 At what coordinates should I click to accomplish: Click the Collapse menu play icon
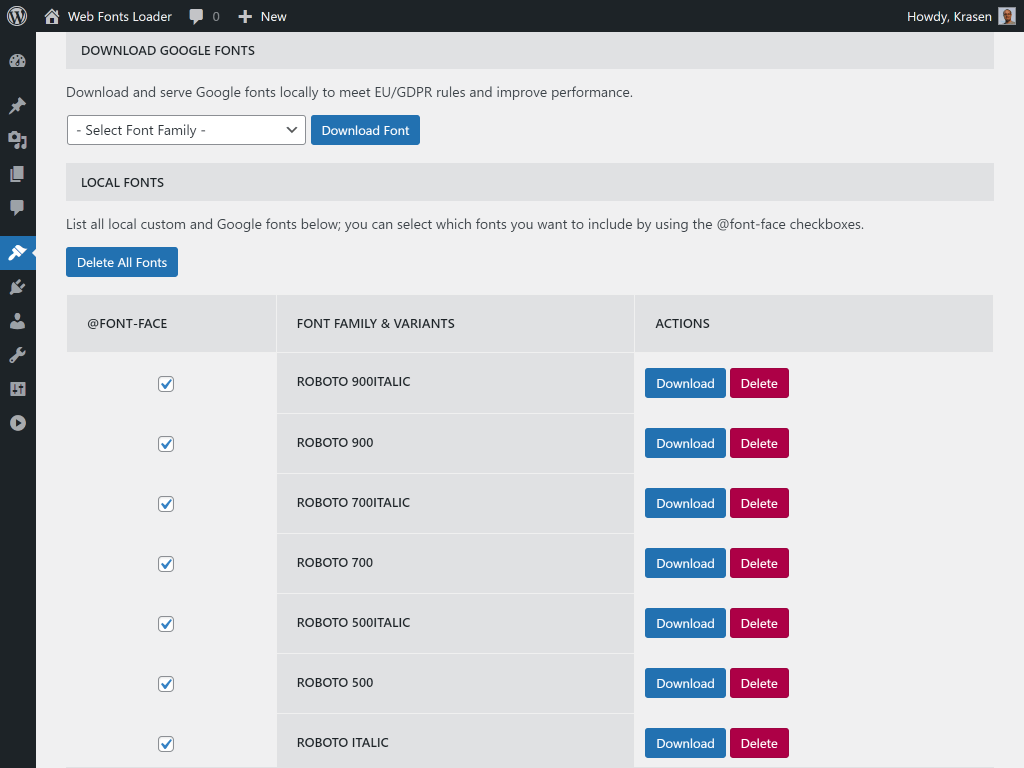coord(18,423)
